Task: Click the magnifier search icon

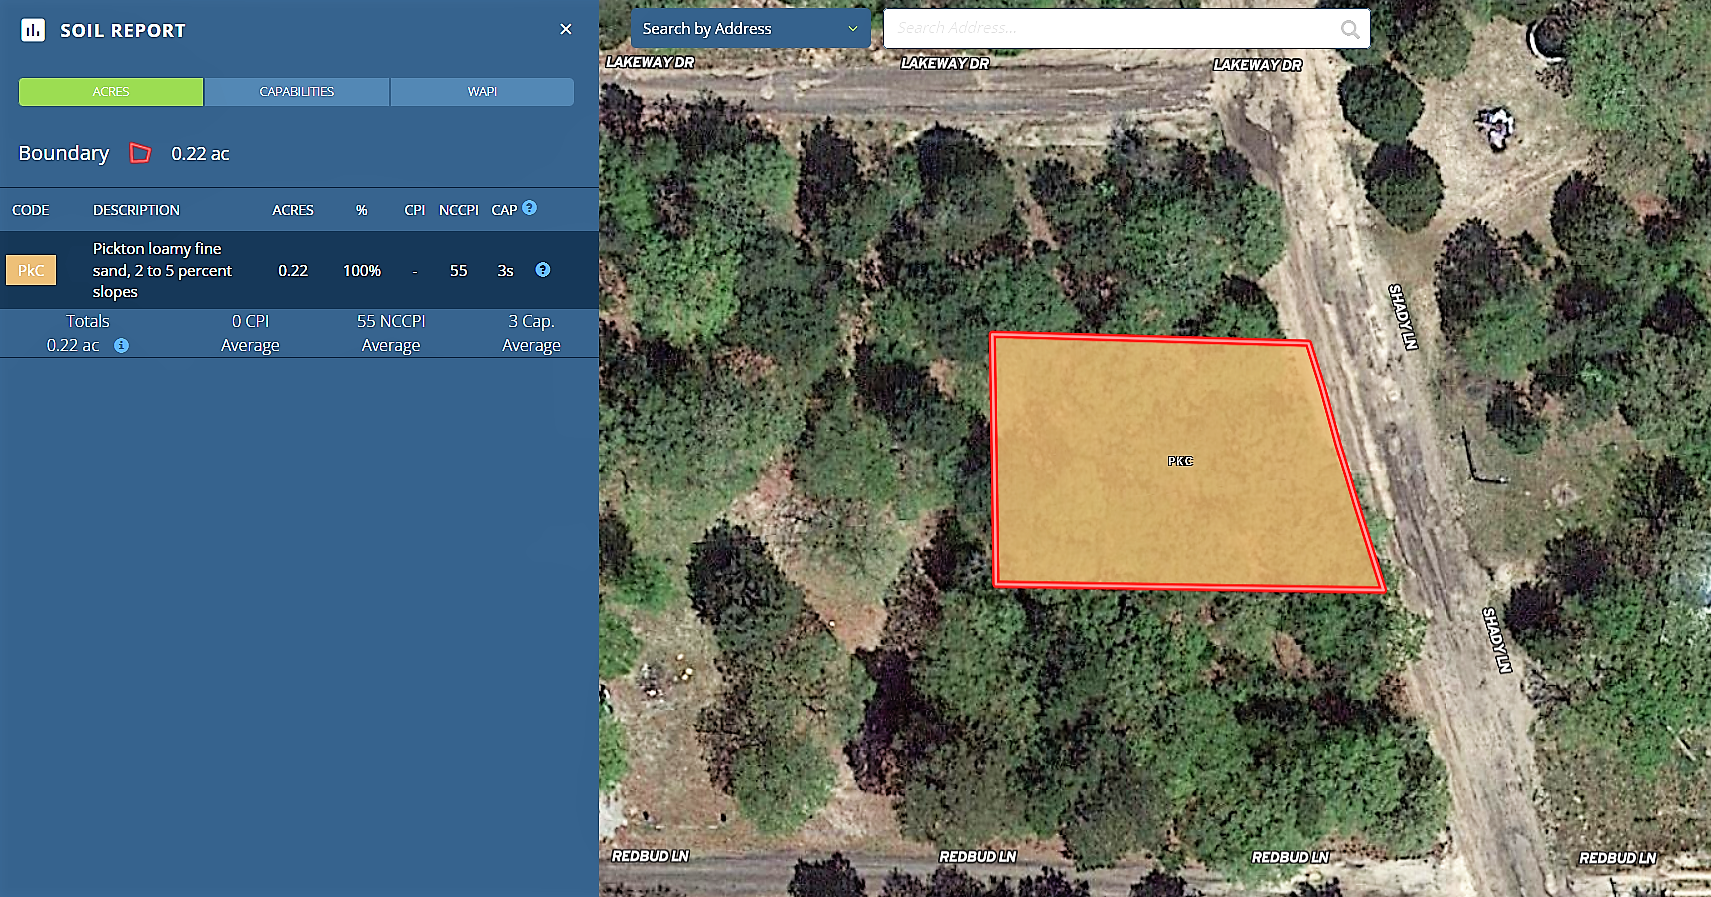Action: (x=1349, y=29)
